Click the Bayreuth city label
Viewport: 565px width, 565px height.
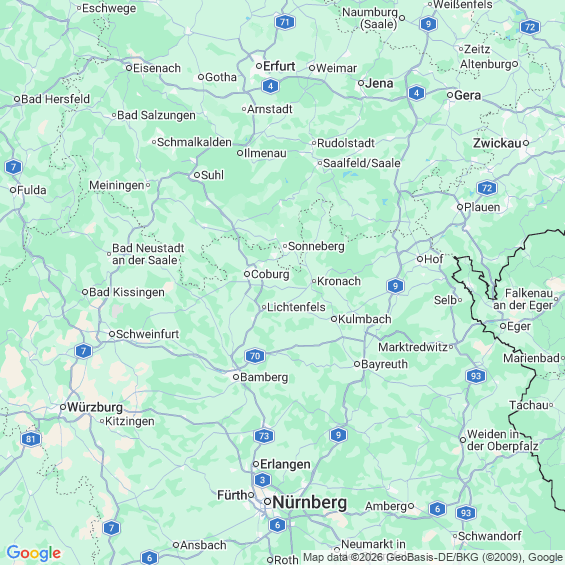click(x=384, y=364)
